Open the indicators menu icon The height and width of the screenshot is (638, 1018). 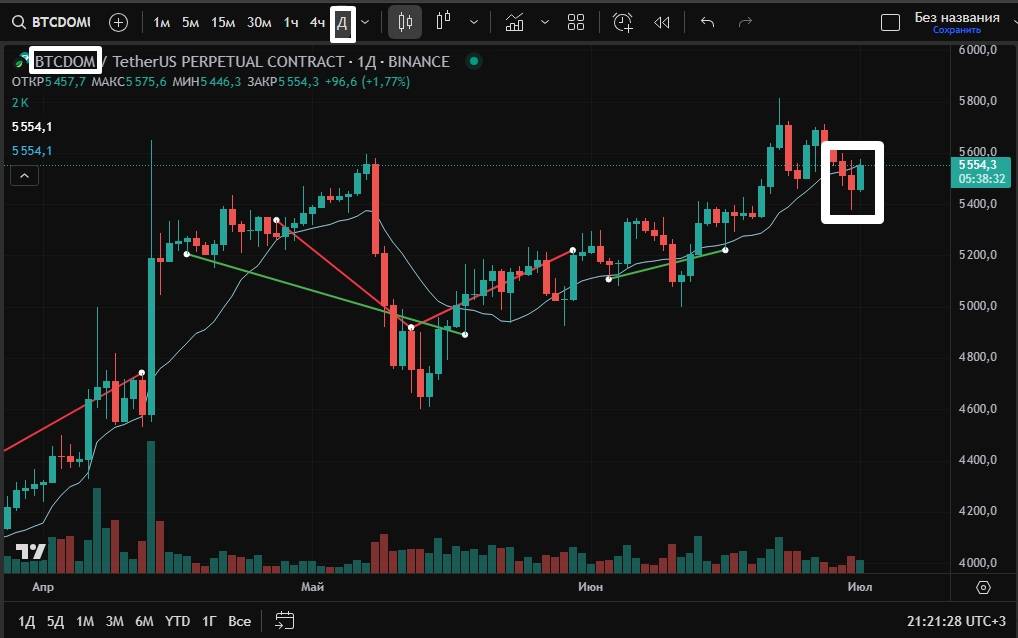point(514,23)
